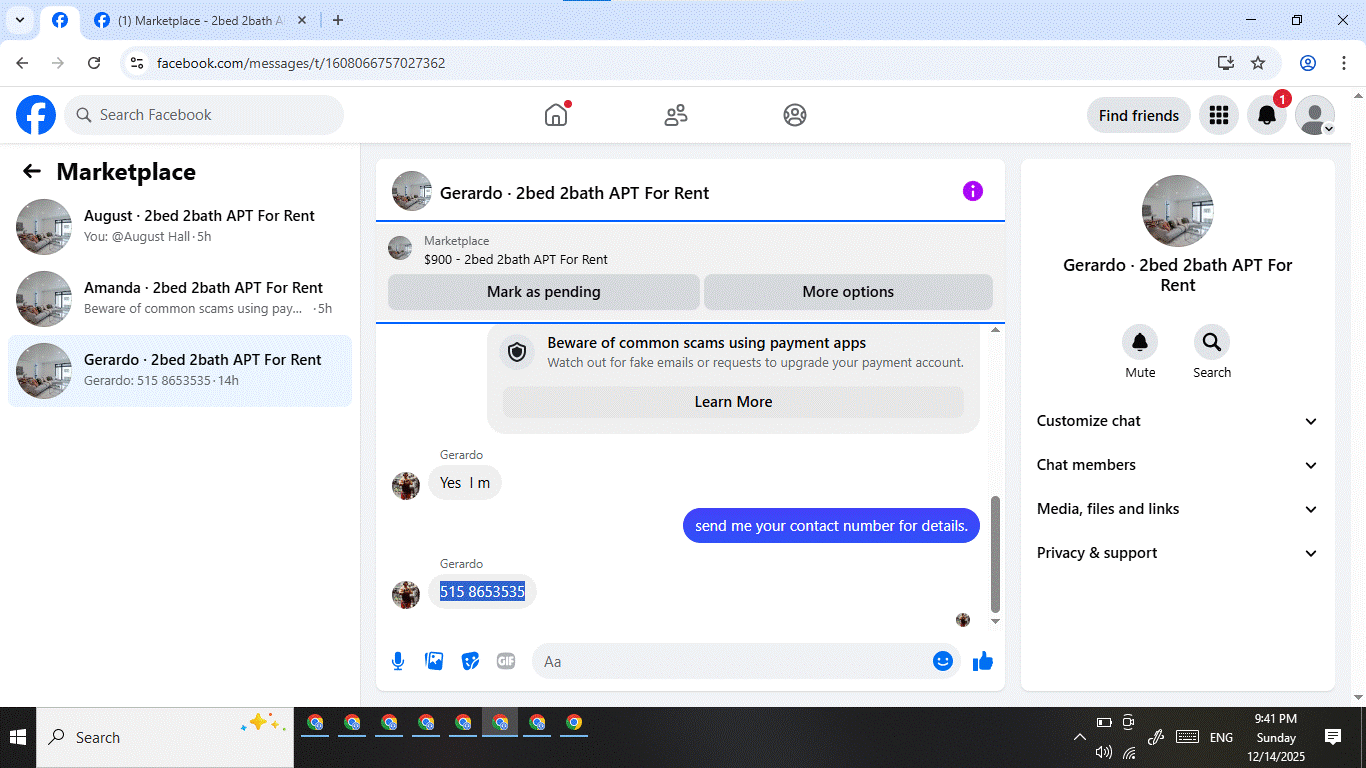
Task: Click the chat header title Gerardo
Action: [575, 193]
